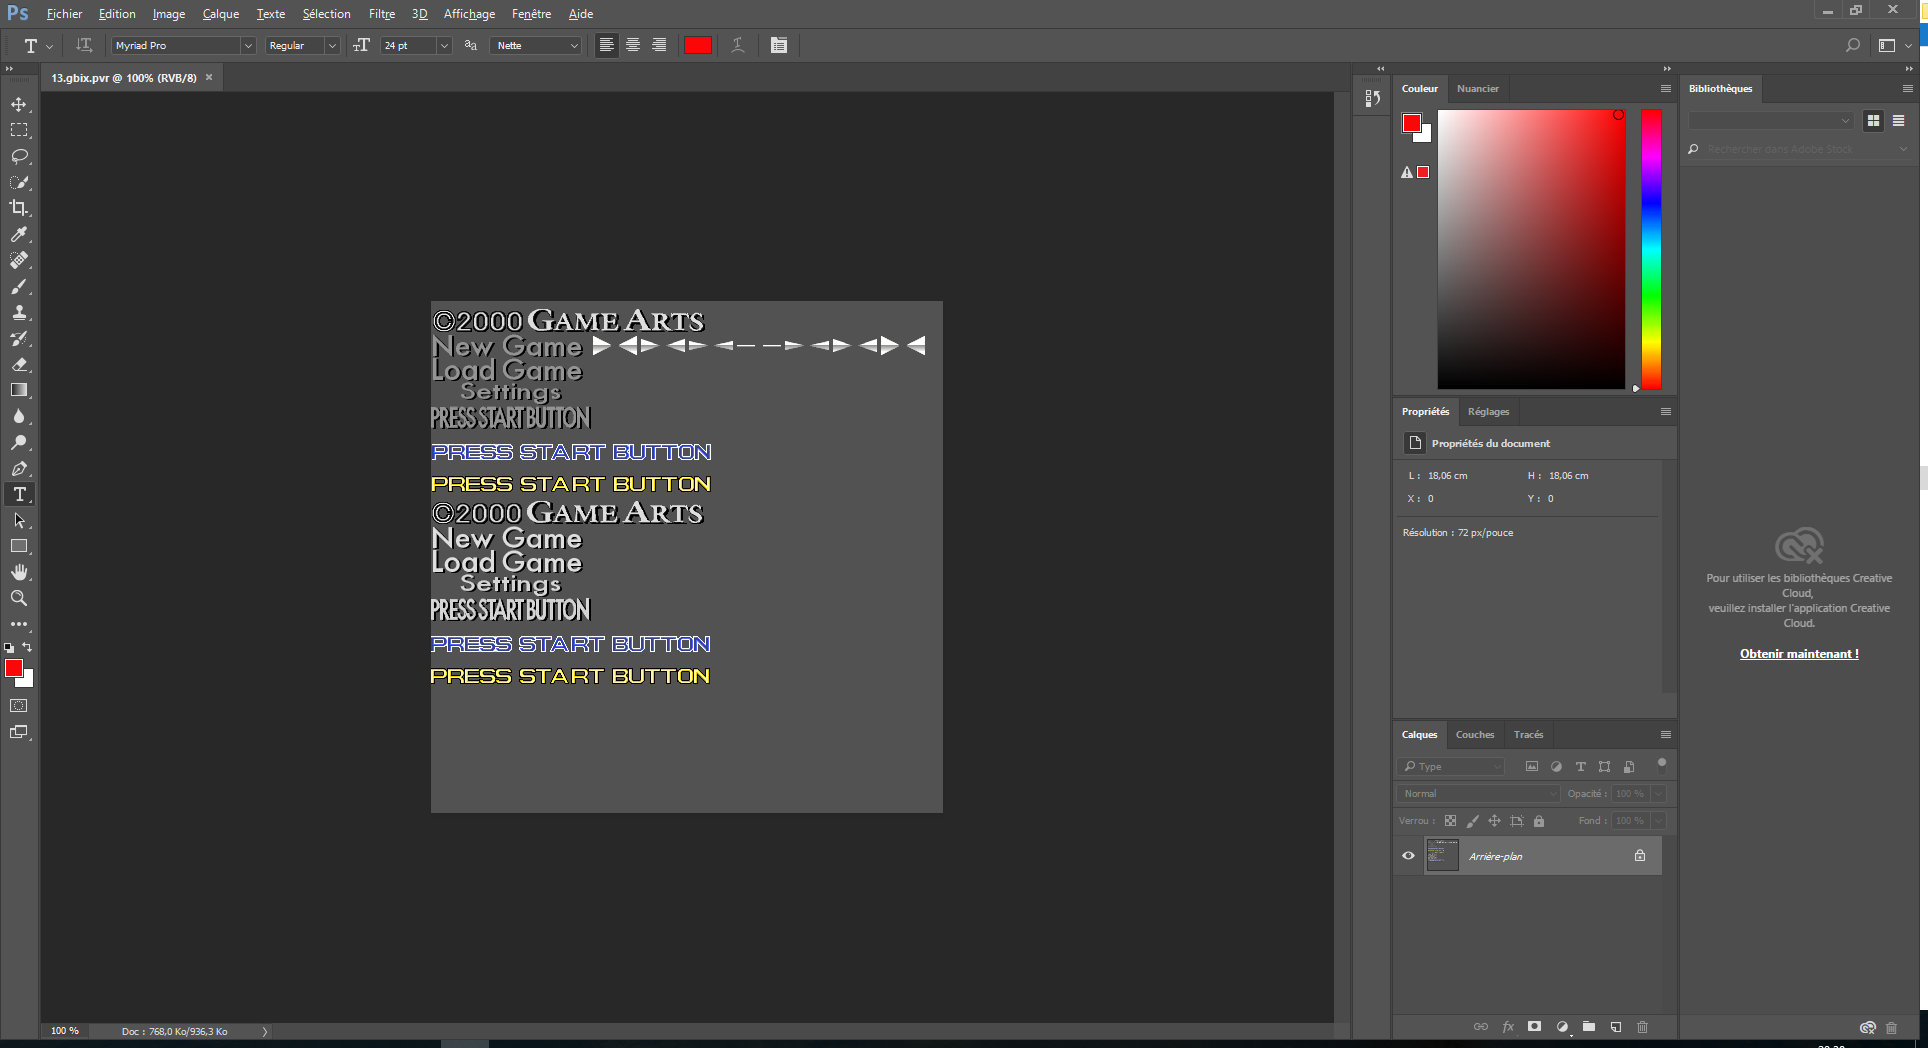Open the Myriad Pro font family dropdown
The height and width of the screenshot is (1048, 1928).
click(x=247, y=45)
